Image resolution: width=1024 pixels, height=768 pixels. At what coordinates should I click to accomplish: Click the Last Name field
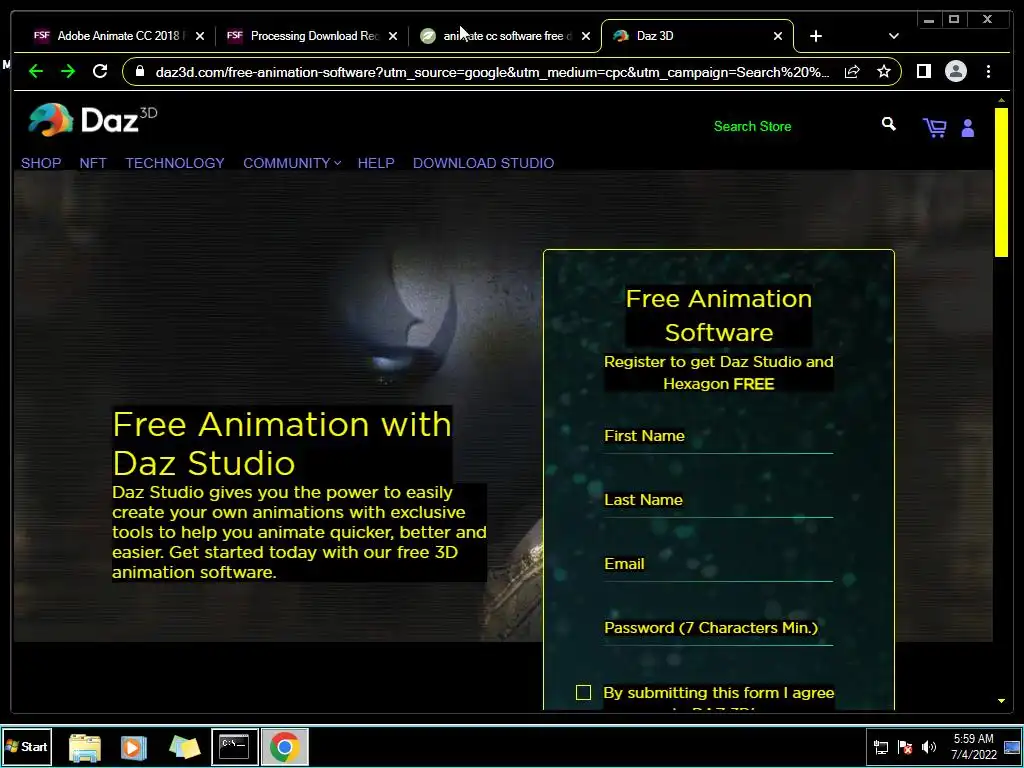(718, 501)
